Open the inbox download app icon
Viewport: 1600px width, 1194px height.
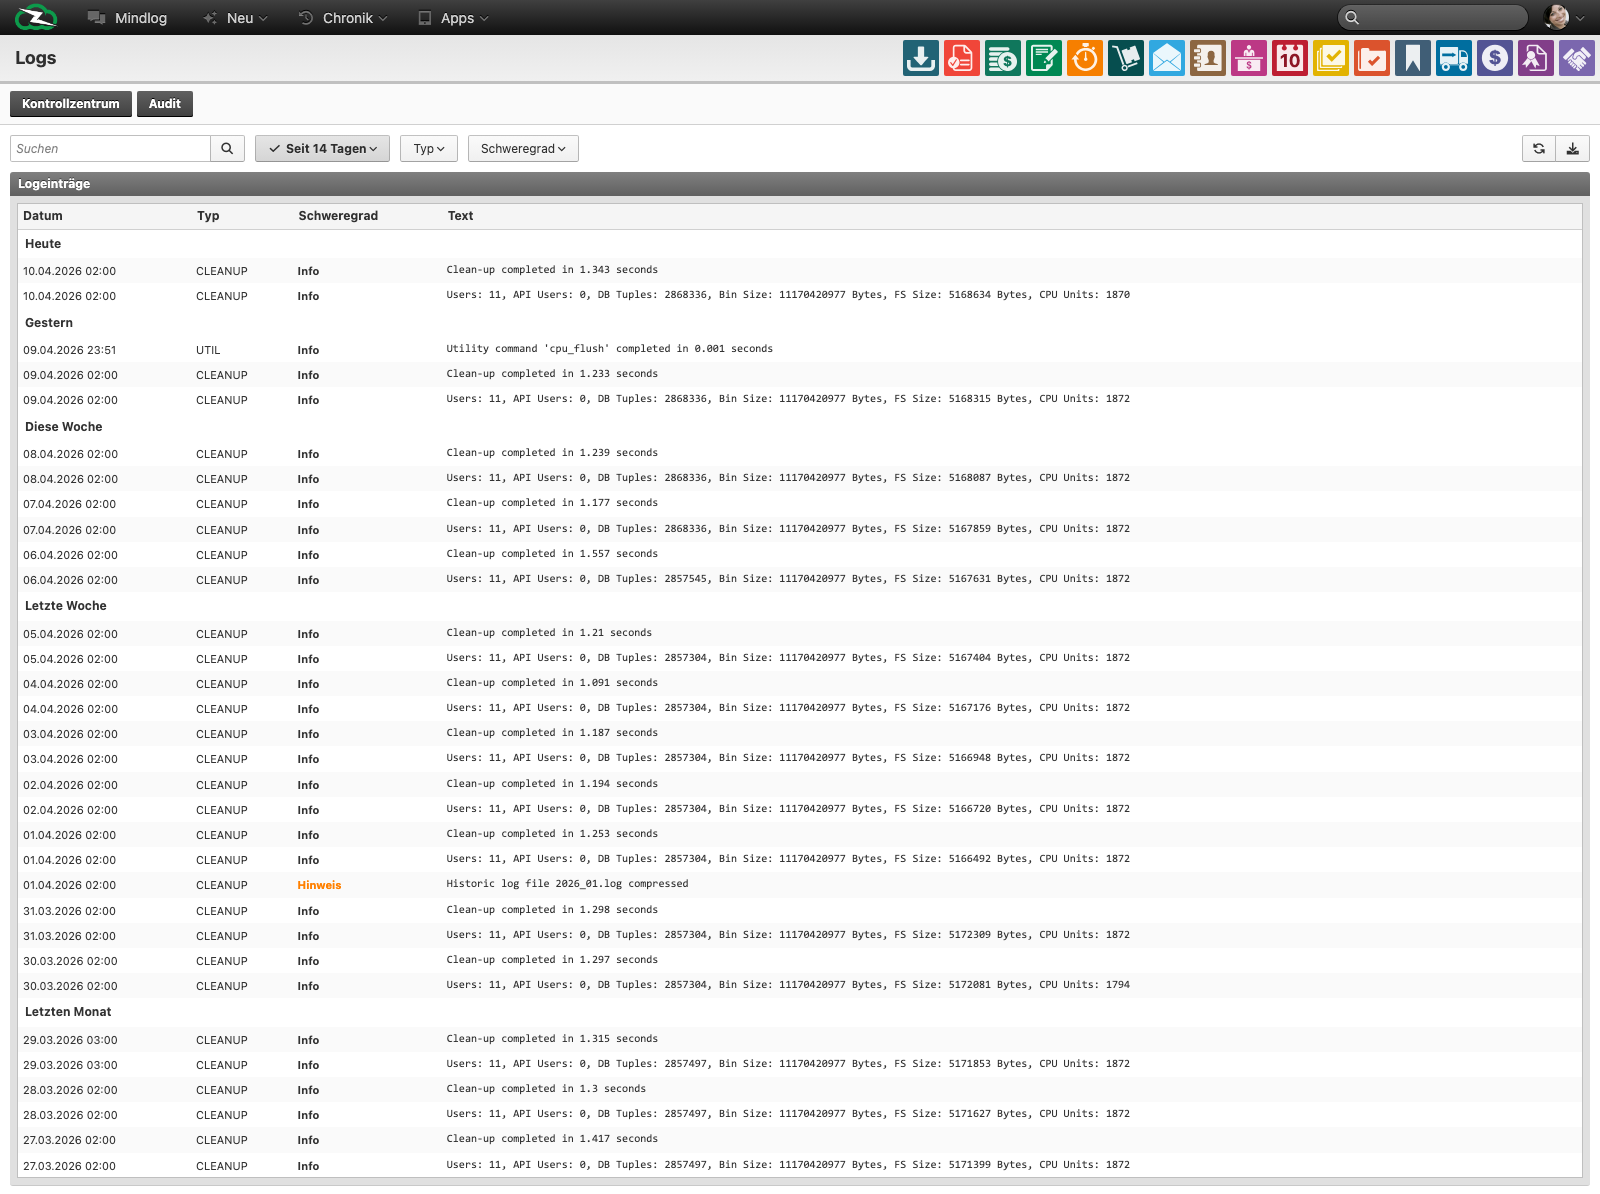click(920, 58)
